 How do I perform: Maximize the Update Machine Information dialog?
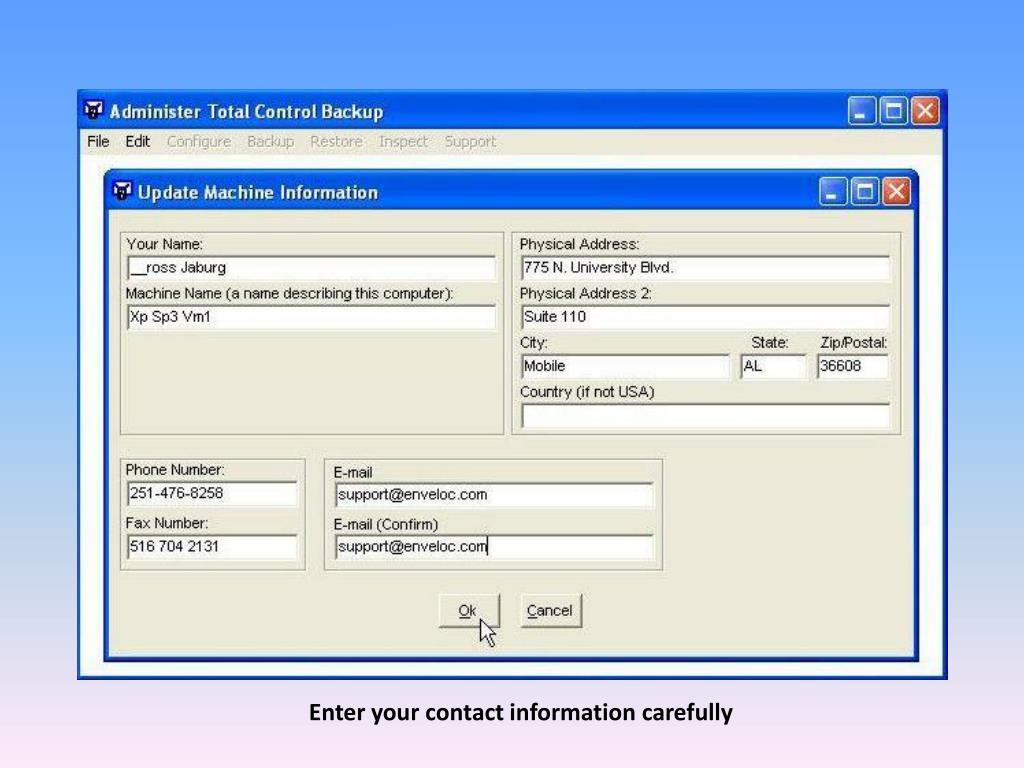pyautogui.click(x=865, y=192)
